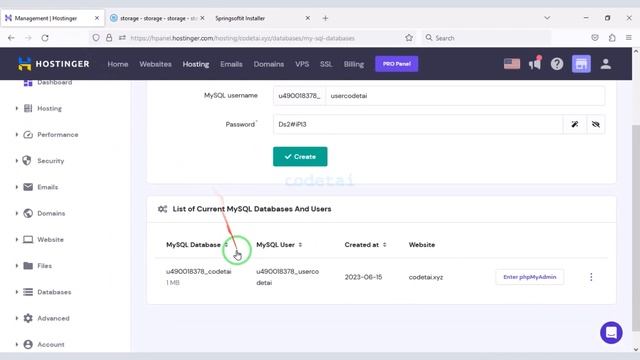
Task: Open the user profile icon
Action: click(x=606, y=64)
